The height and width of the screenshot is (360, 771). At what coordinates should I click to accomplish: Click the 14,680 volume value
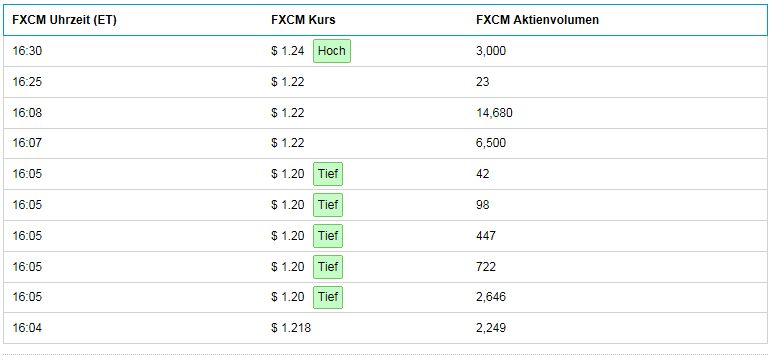[x=494, y=113]
